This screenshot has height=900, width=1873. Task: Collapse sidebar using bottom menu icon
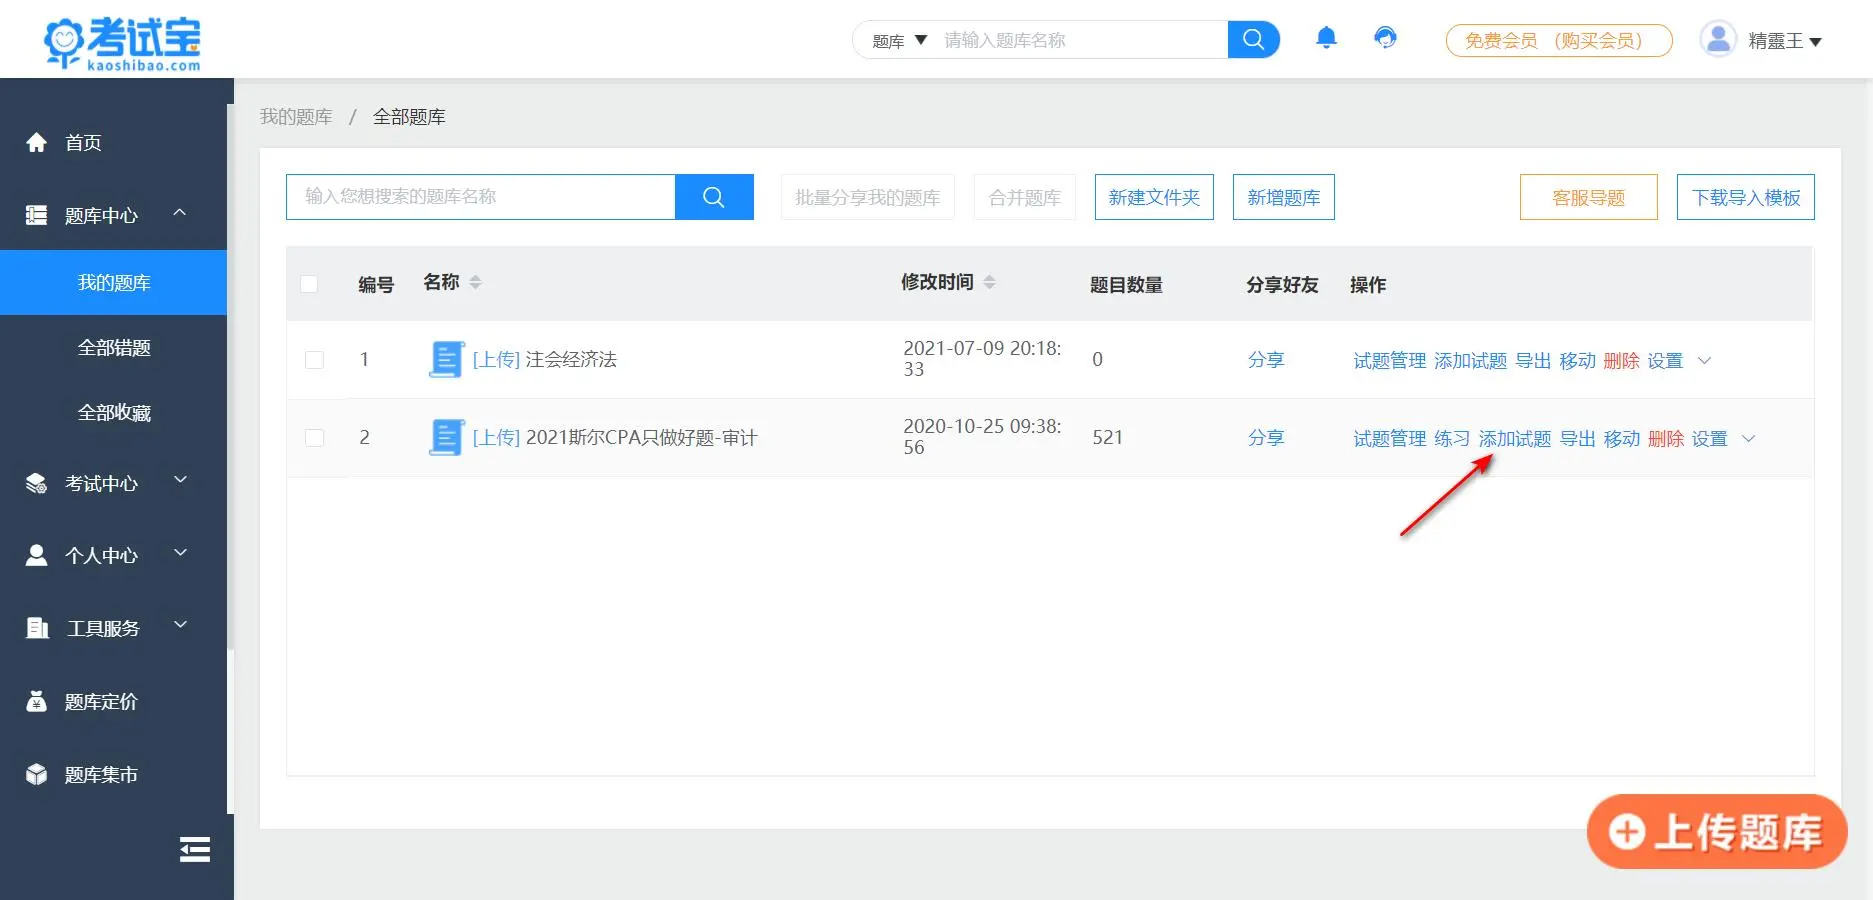click(x=194, y=849)
